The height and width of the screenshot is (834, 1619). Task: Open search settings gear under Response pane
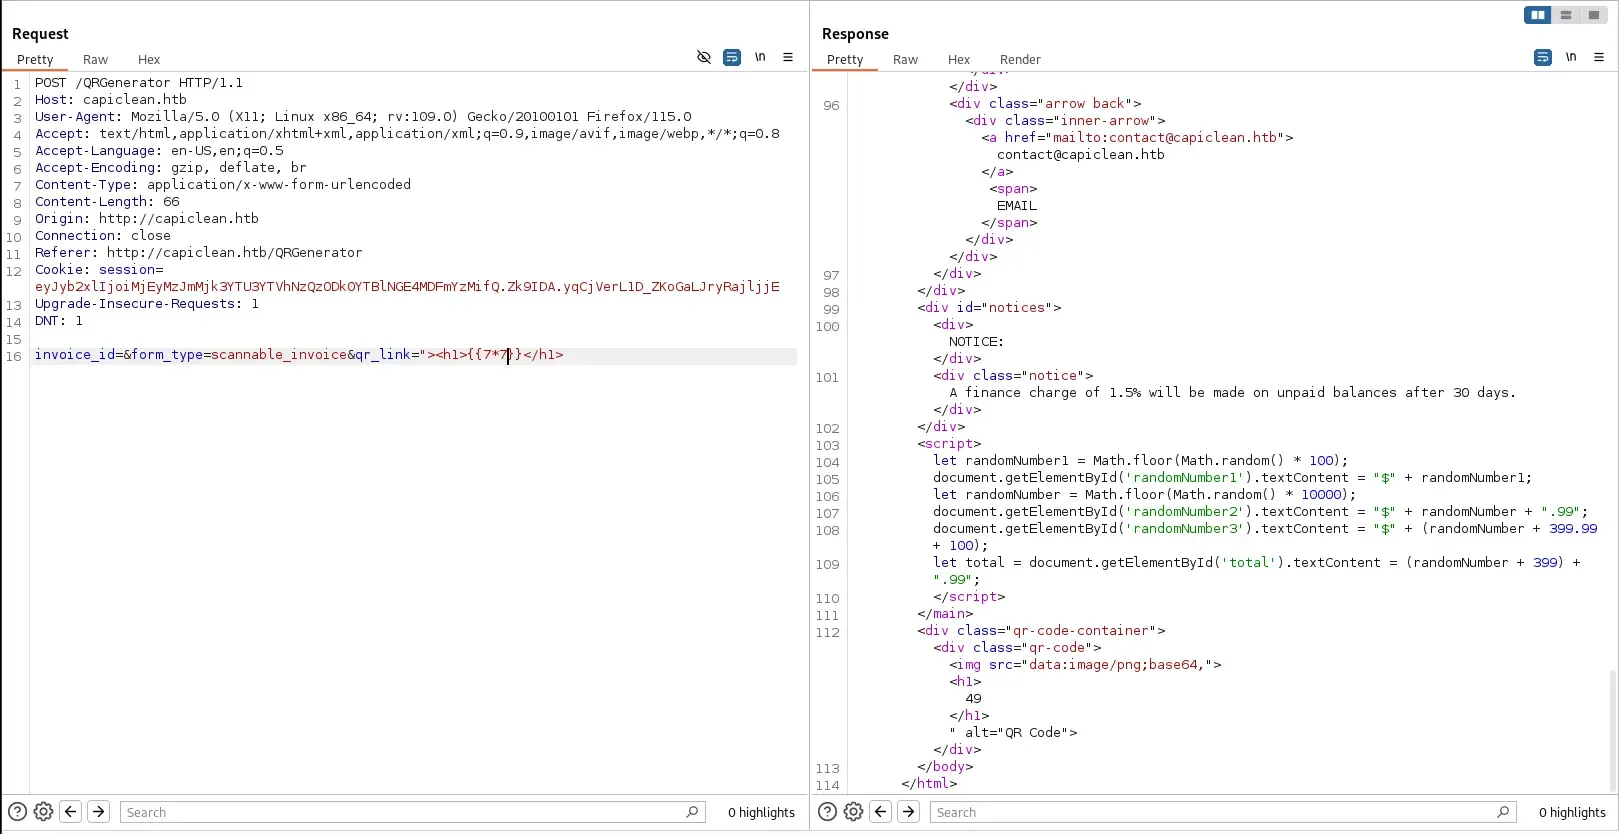tap(853, 812)
